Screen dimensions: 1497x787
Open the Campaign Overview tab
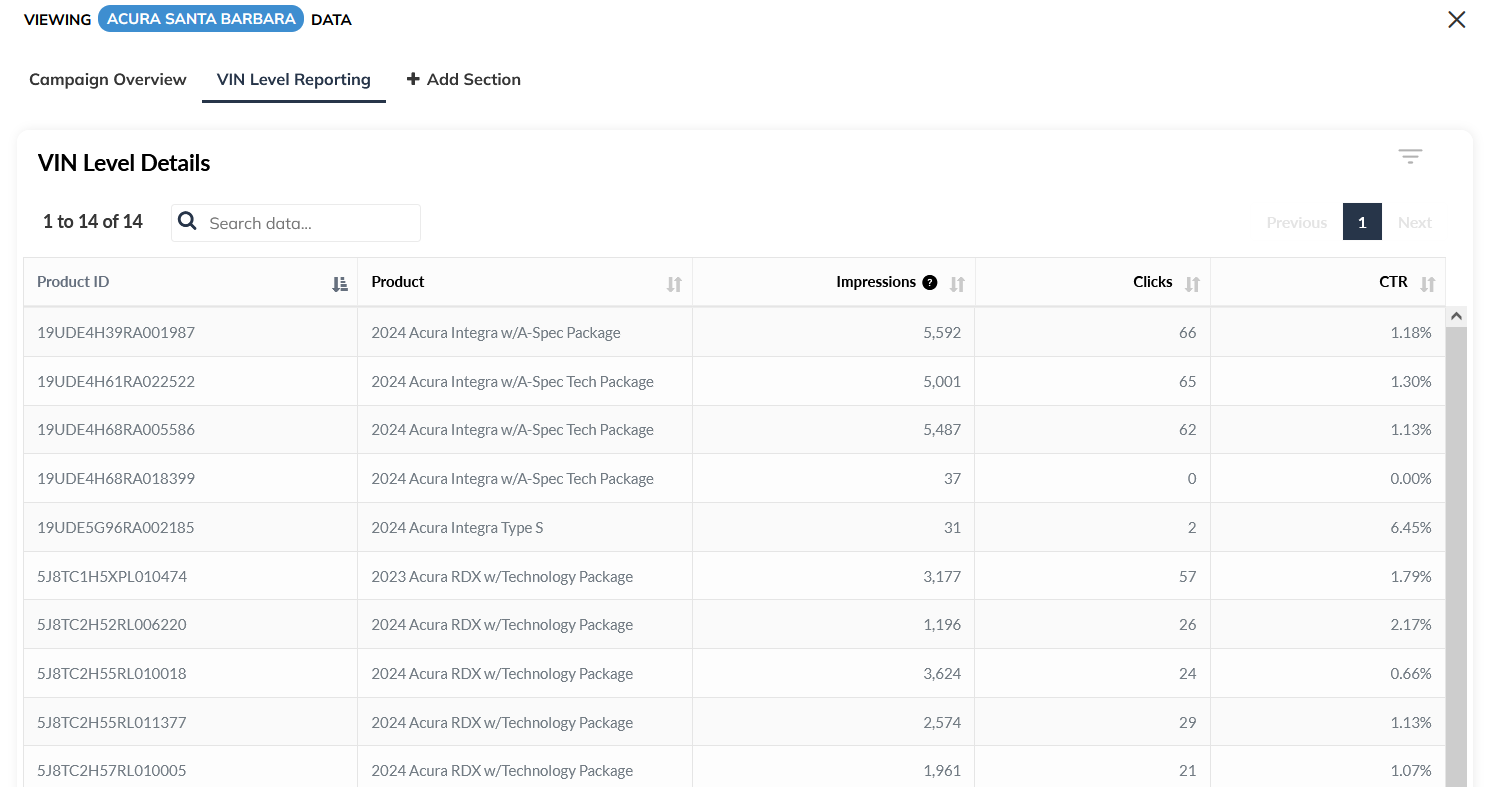tap(108, 80)
